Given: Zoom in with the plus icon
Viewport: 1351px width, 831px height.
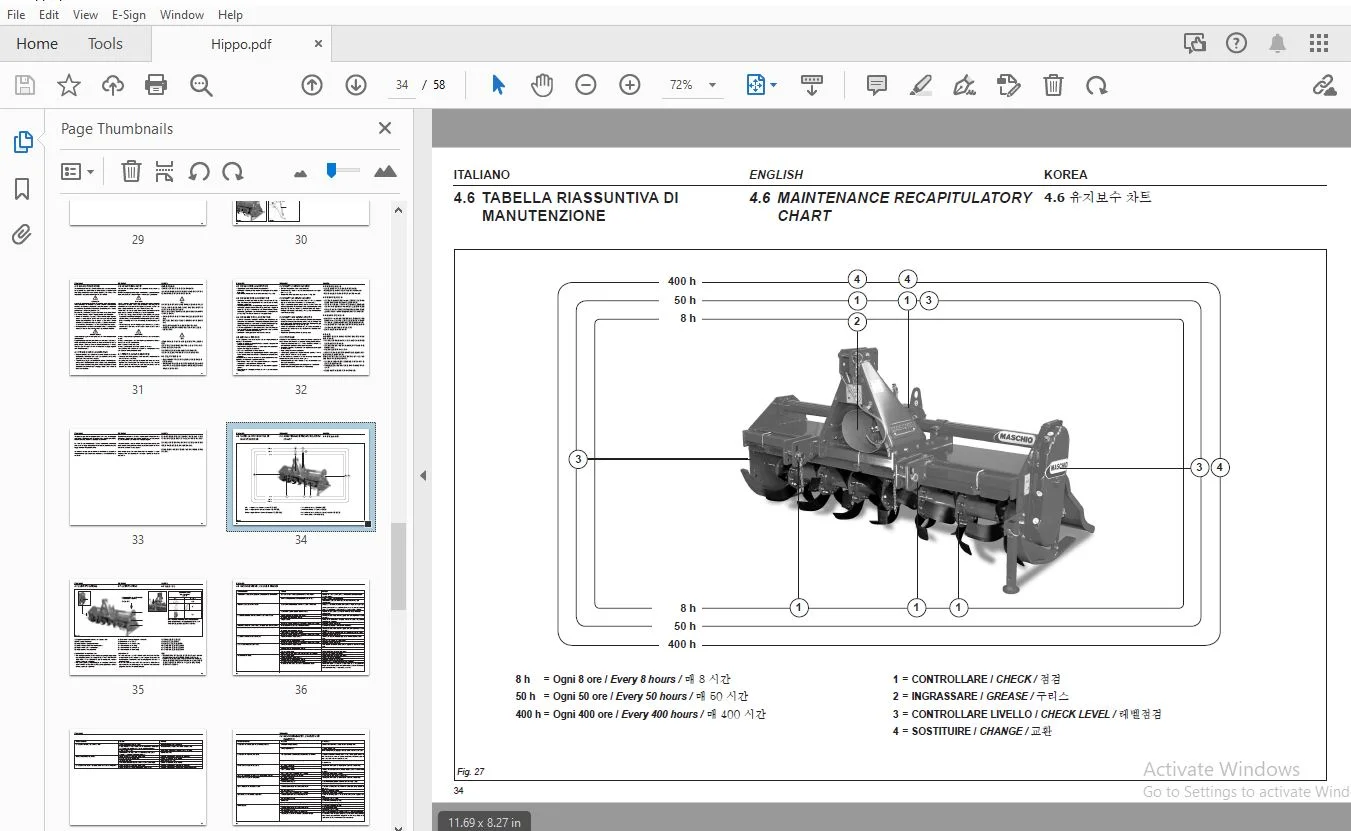Looking at the screenshot, I should click(x=630, y=86).
